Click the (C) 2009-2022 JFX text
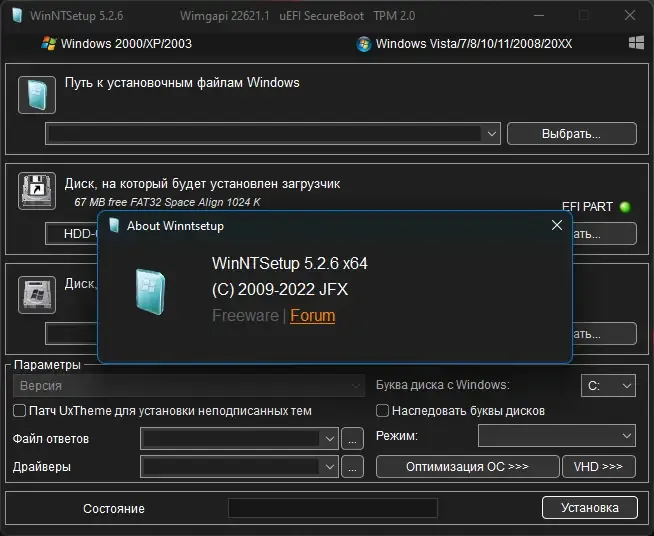The image size is (654, 536). 280,289
